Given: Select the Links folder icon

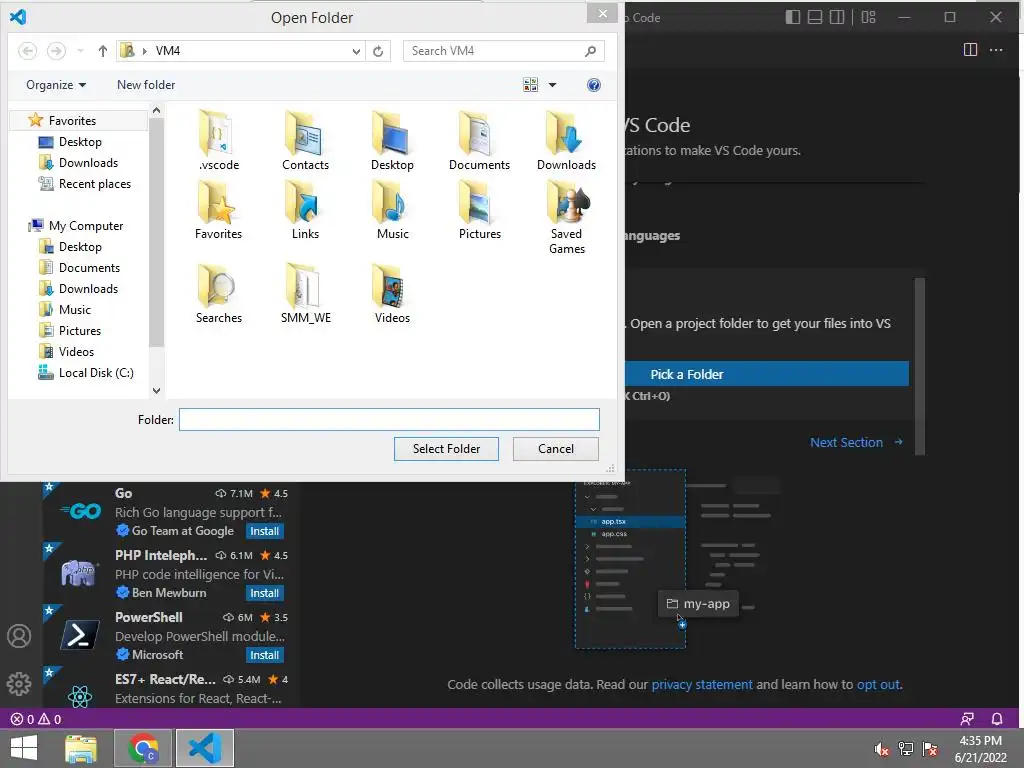Looking at the screenshot, I should click(x=305, y=210).
